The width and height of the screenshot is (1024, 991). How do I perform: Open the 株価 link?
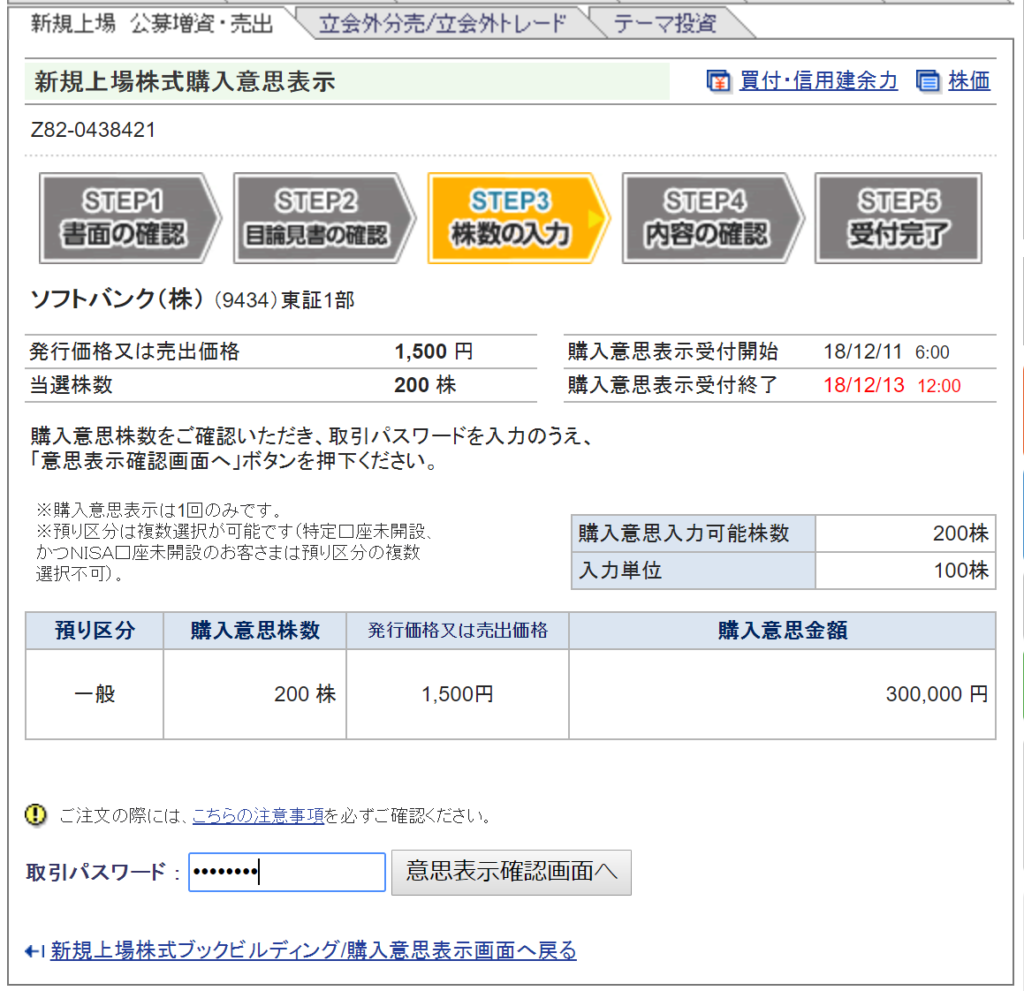click(969, 80)
